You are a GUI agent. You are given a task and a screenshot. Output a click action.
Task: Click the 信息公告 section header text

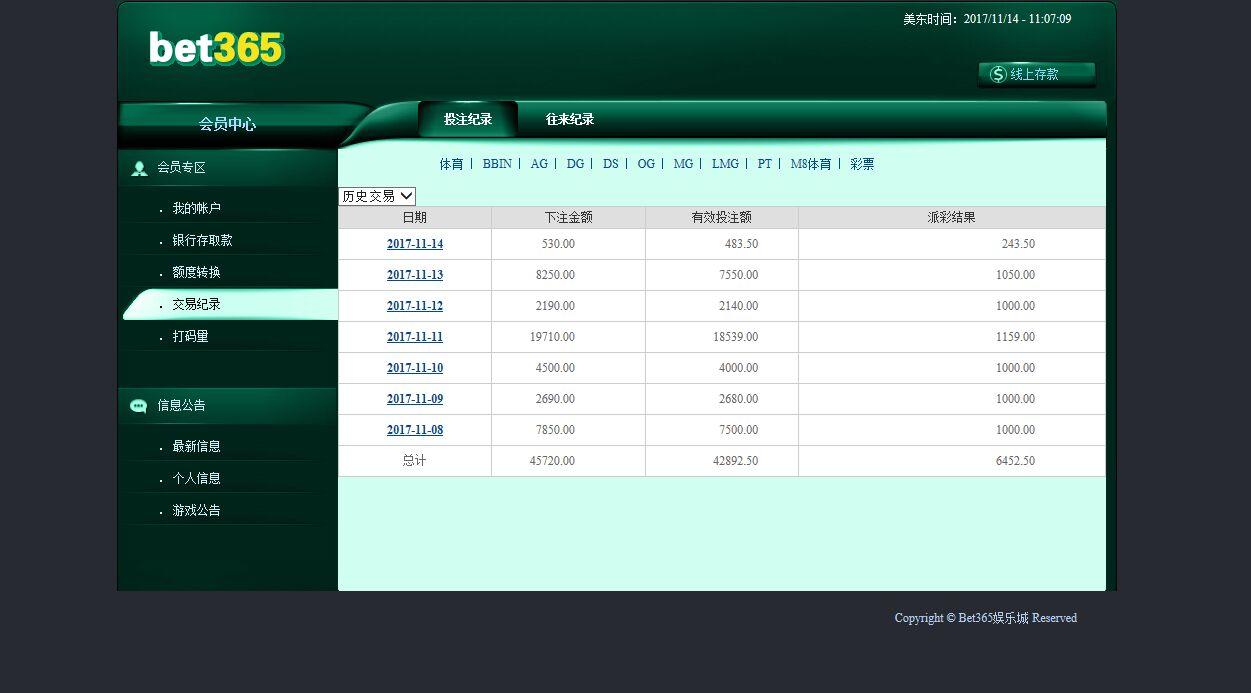point(181,405)
